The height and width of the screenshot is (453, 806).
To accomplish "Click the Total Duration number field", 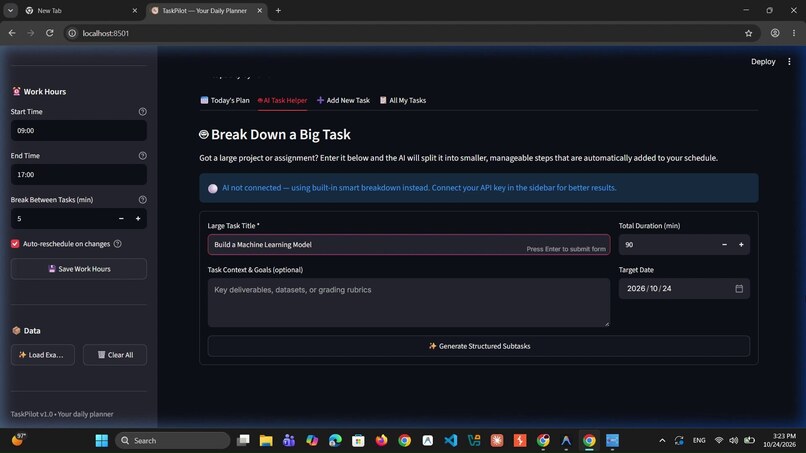I will point(667,245).
